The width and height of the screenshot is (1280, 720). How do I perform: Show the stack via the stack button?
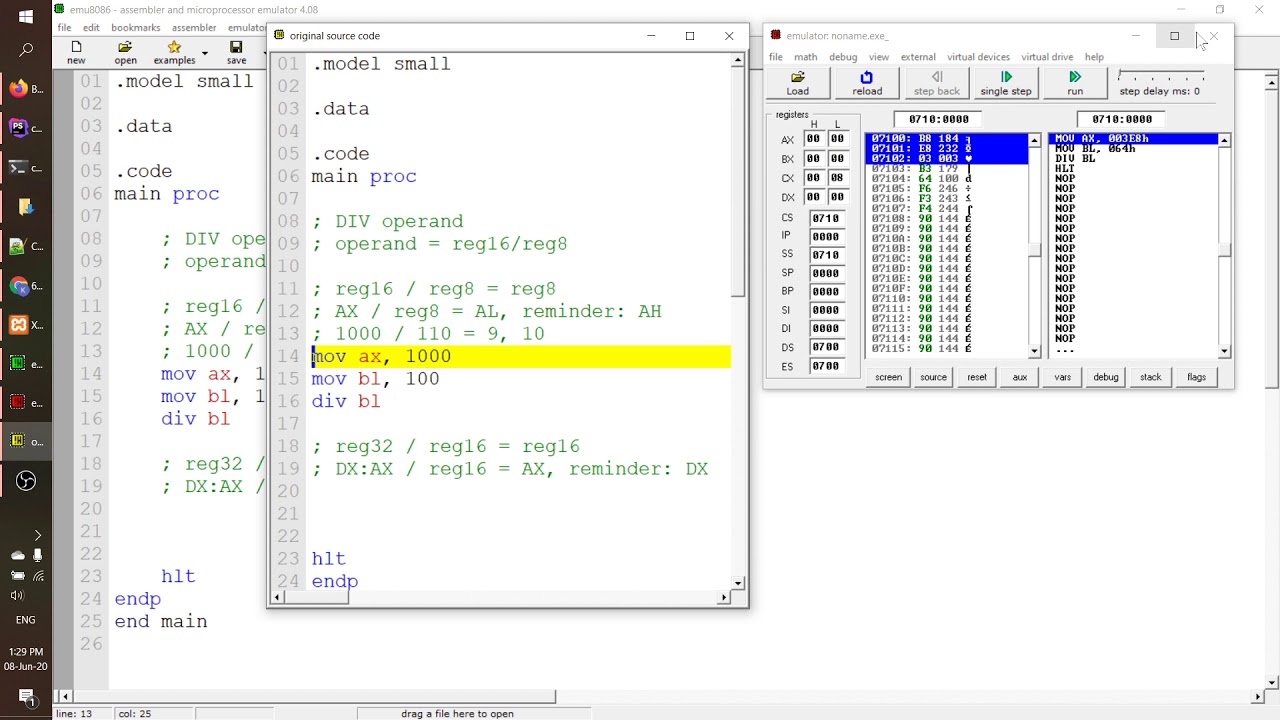click(x=1150, y=377)
